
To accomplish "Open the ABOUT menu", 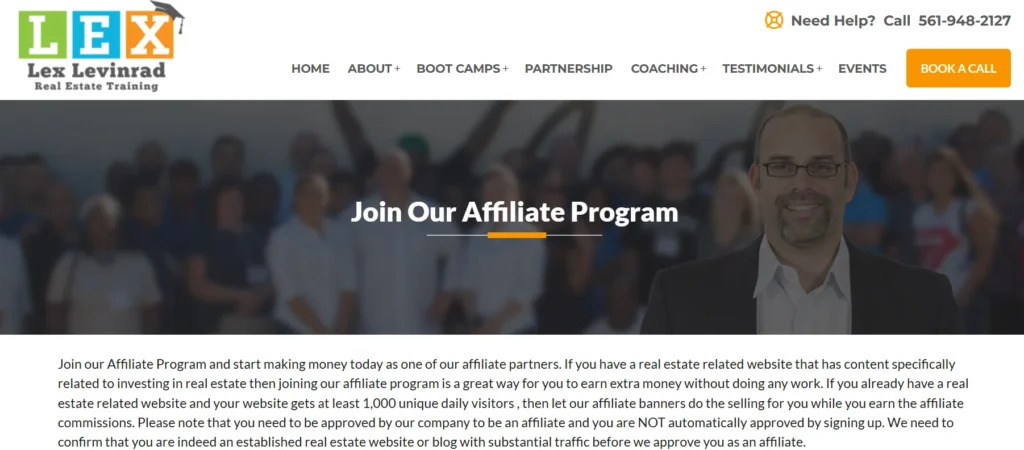I will point(370,69).
